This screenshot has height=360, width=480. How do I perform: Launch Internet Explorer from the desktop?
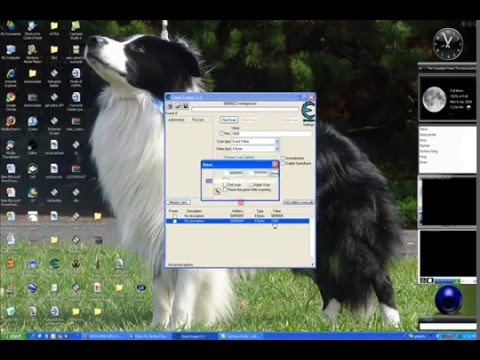click(11, 77)
